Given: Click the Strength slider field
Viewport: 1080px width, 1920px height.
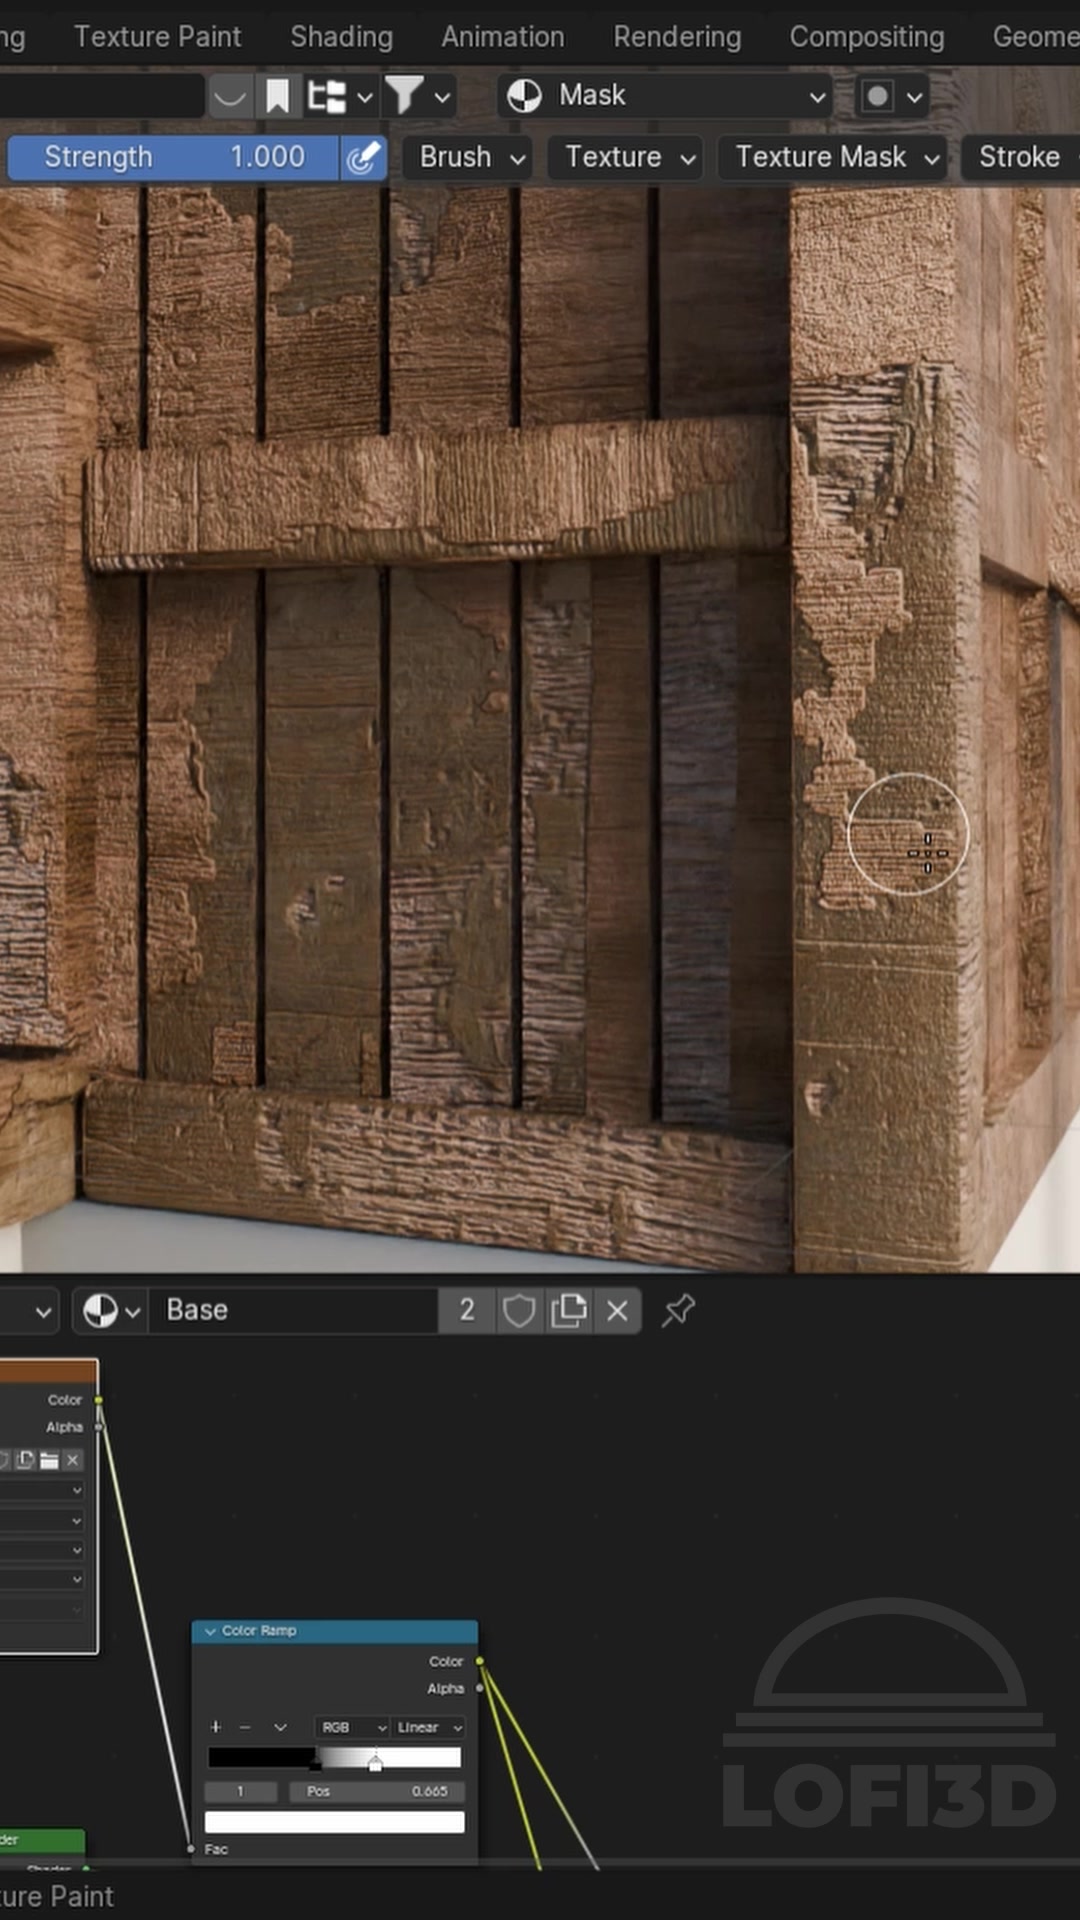Looking at the screenshot, I should [173, 157].
